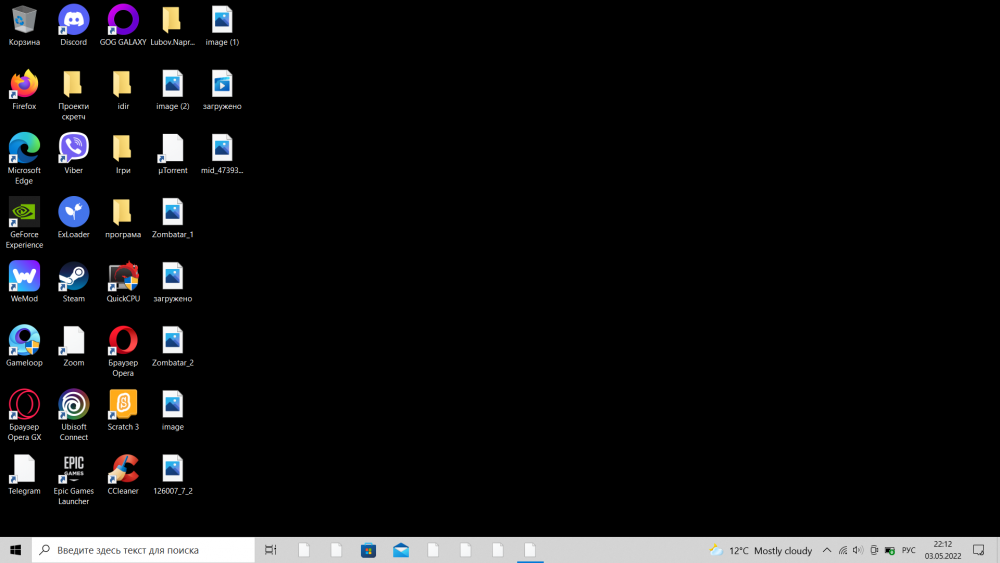Open the Mail app on taskbar
This screenshot has width=1000, height=563.
click(401, 550)
